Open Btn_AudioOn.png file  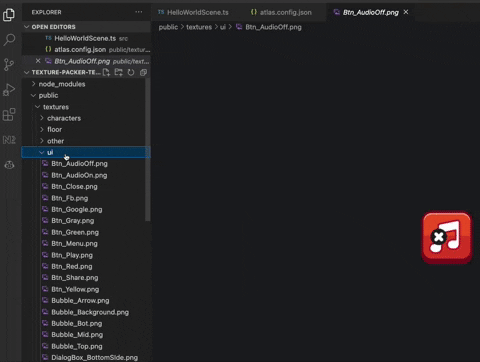[x=86, y=175]
